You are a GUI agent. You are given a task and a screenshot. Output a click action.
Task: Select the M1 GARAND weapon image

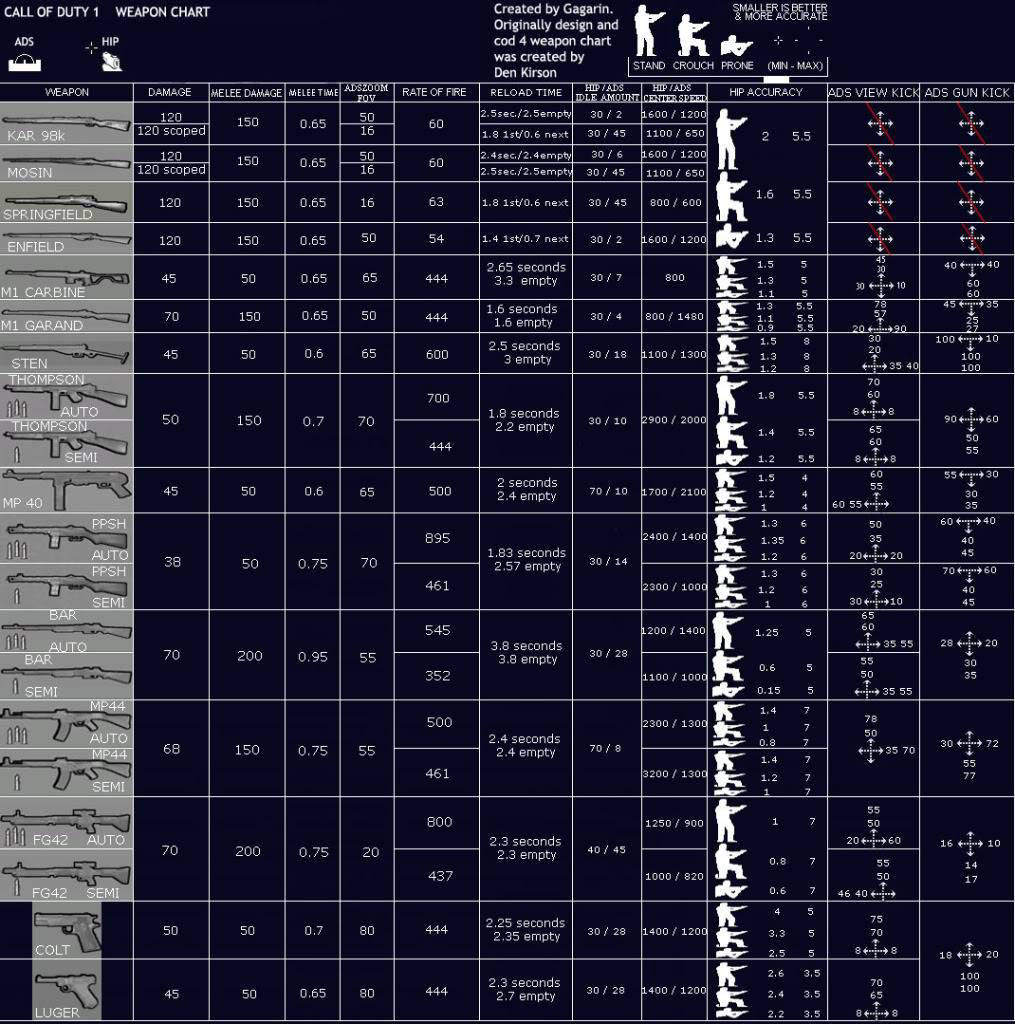66,317
